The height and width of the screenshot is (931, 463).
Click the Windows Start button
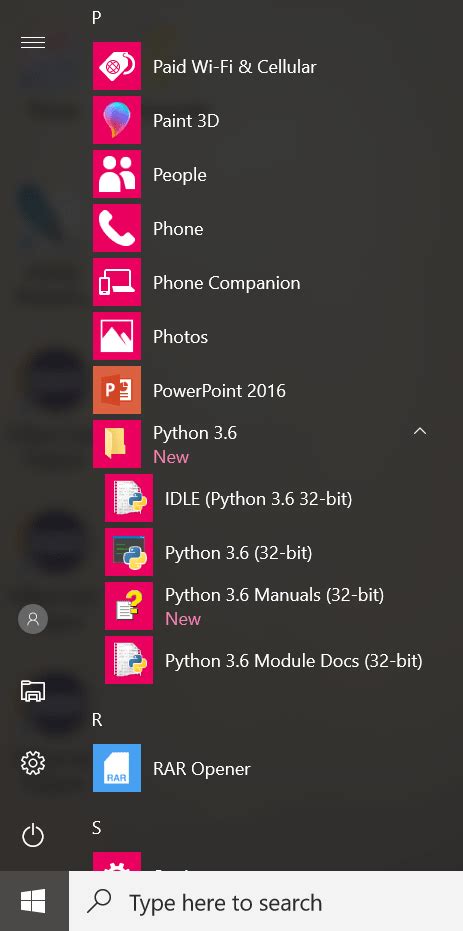(x=34, y=902)
